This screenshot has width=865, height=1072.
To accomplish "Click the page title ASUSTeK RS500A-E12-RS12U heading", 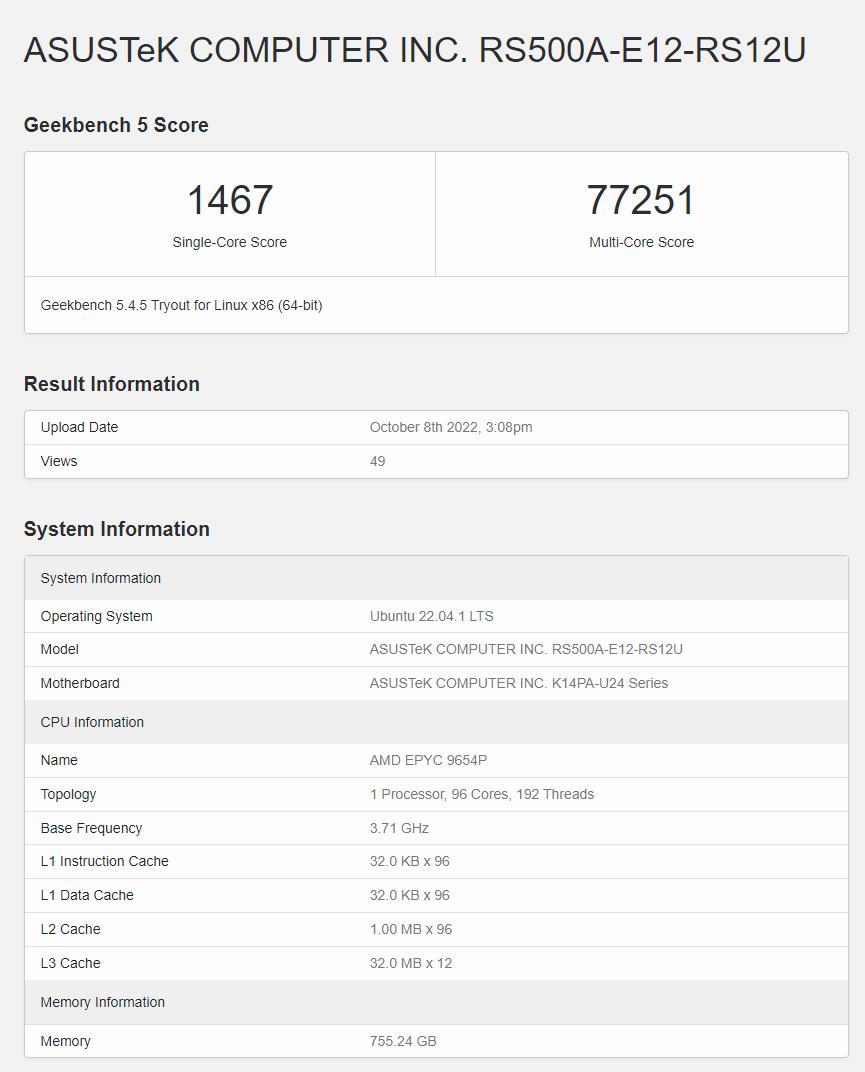I will coord(414,50).
